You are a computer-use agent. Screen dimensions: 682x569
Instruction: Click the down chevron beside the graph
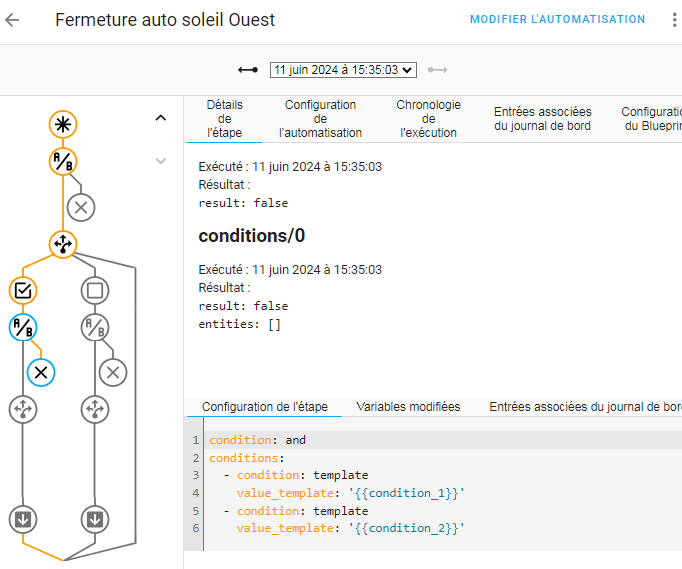click(x=161, y=161)
